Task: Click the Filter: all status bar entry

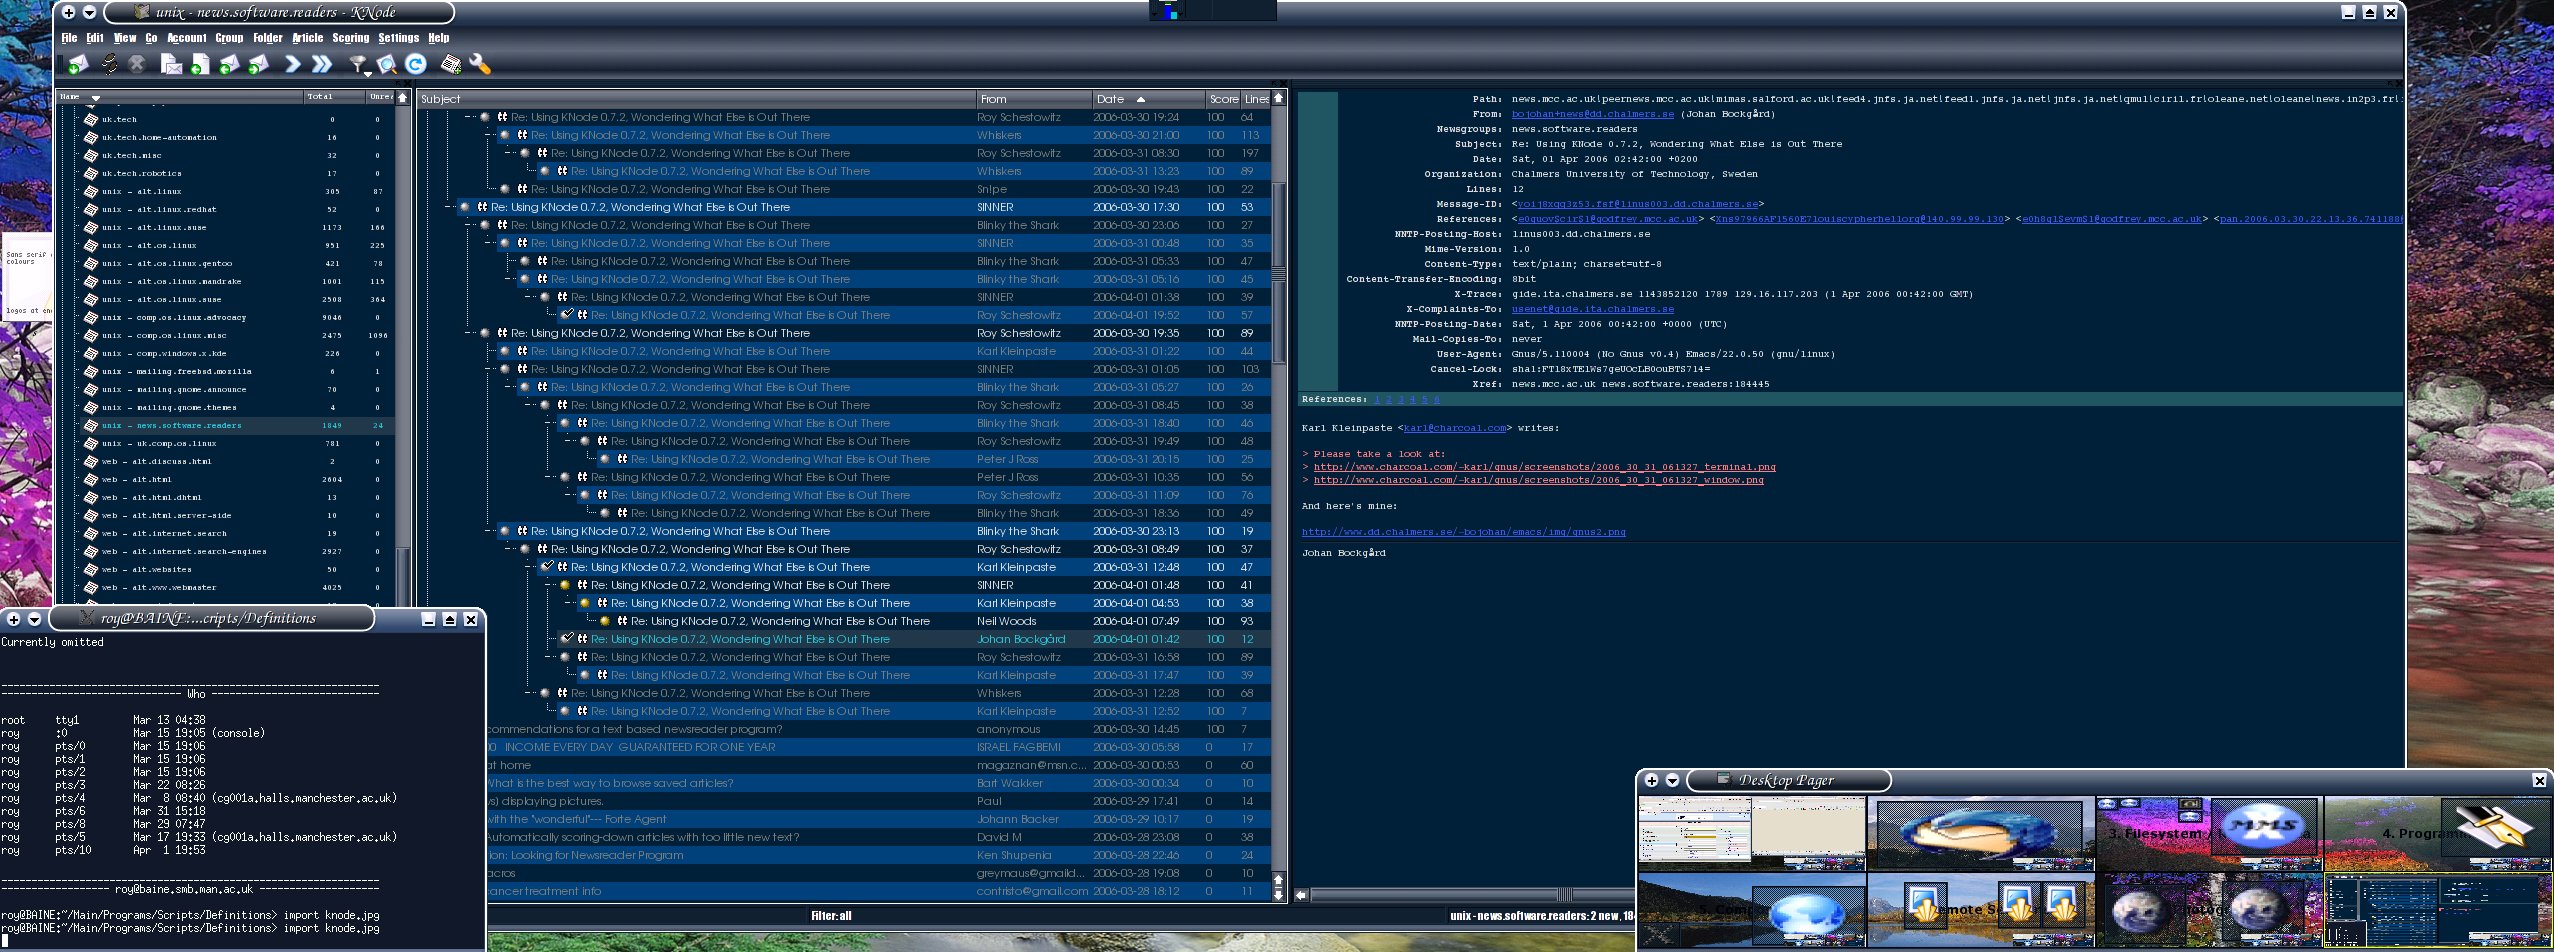Action: click(x=831, y=915)
